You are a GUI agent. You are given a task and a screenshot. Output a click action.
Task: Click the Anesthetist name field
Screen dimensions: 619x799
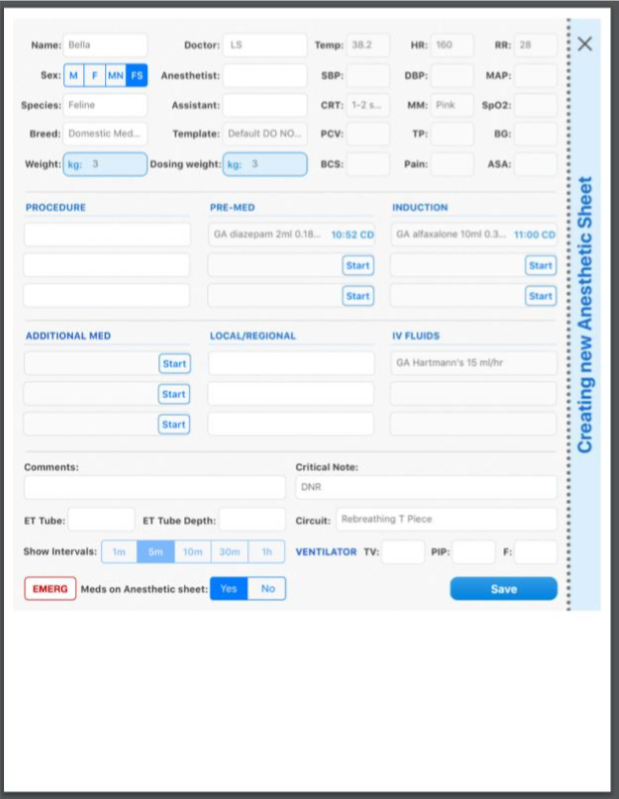(x=264, y=75)
